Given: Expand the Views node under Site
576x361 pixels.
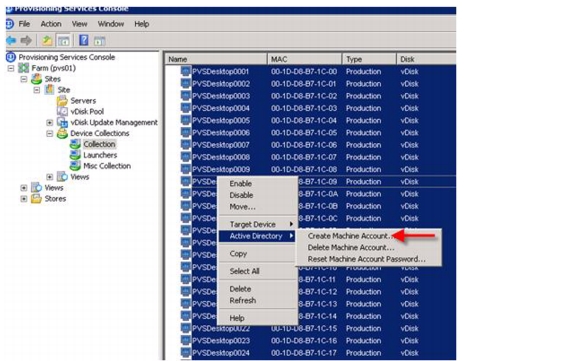Looking at the screenshot, I should [50, 177].
